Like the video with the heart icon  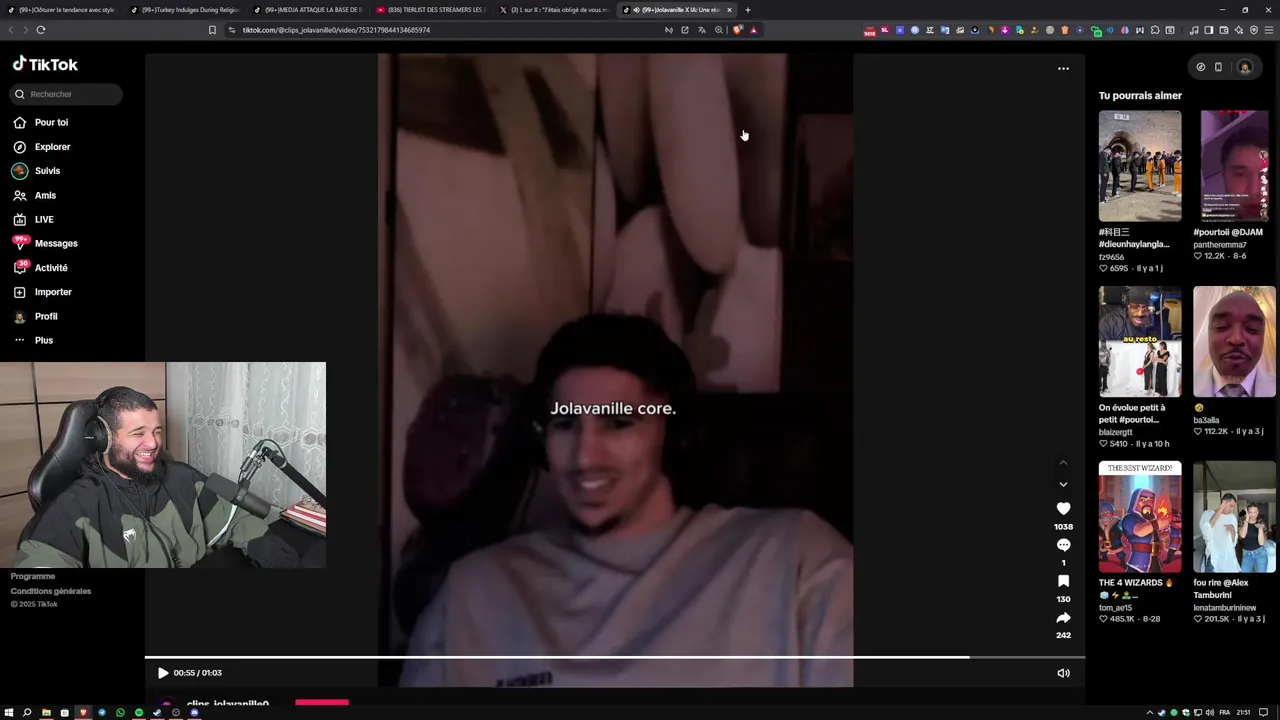(x=1063, y=509)
